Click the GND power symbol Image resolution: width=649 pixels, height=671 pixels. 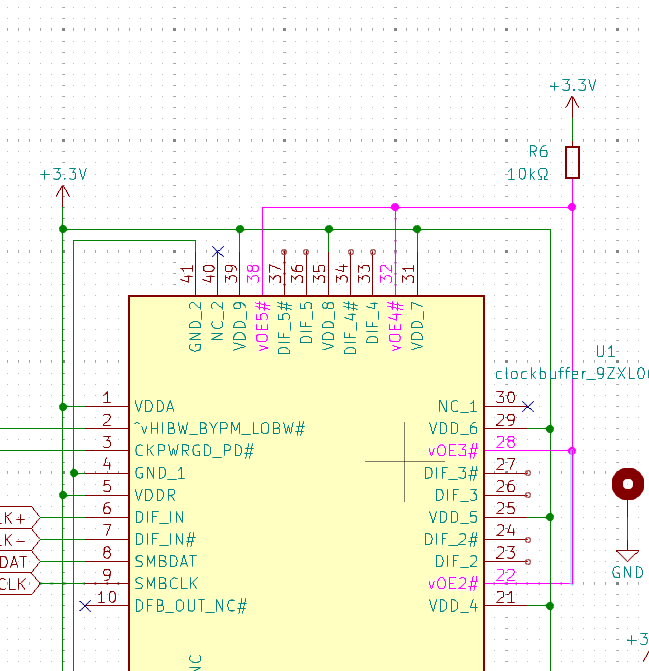[627, 558]
